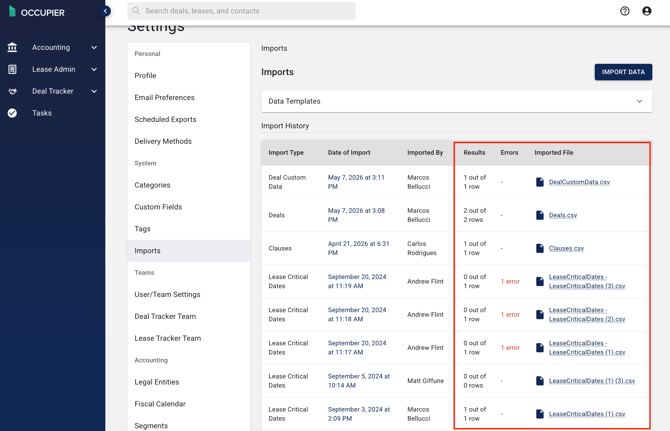Open Segments settings

pyautogui.click(x=151, y=425)
